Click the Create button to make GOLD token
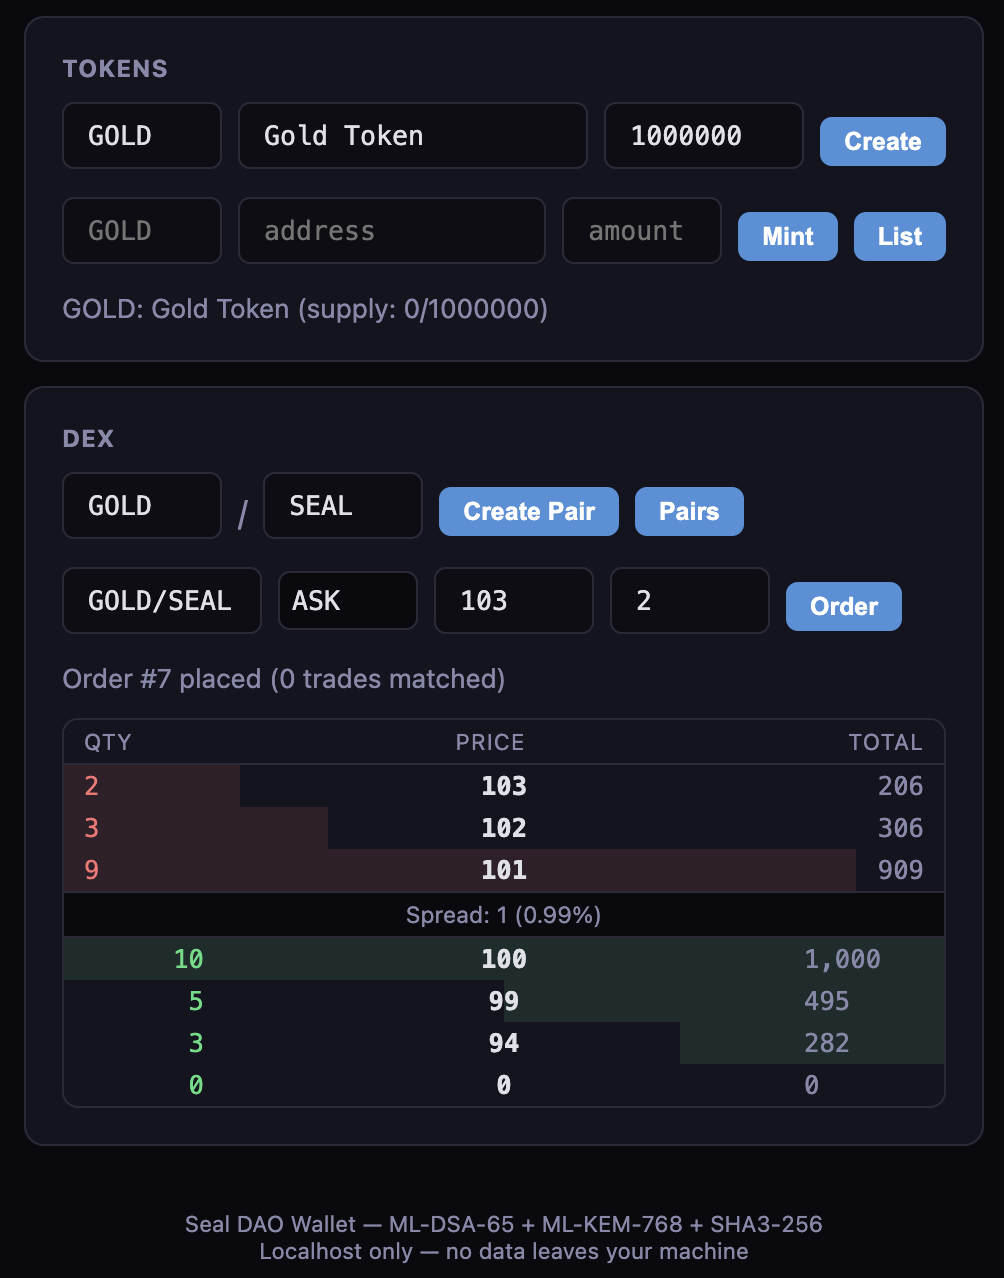This screenshot has height=1278, width=1004. click(x=881, y=141)
